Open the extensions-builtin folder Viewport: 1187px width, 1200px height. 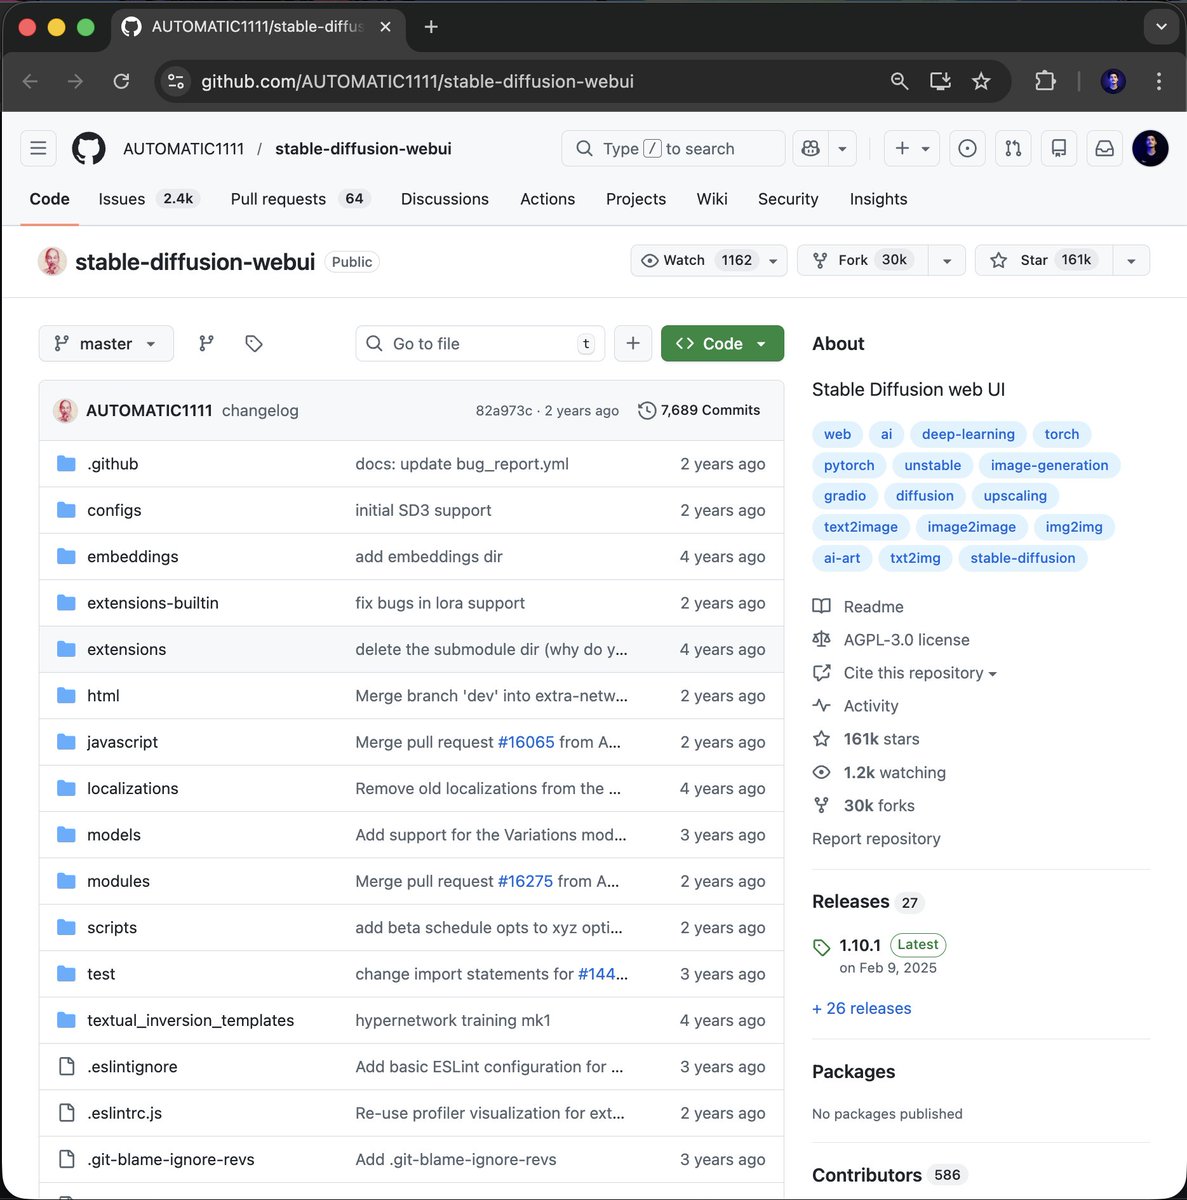(x=153, y=603)
